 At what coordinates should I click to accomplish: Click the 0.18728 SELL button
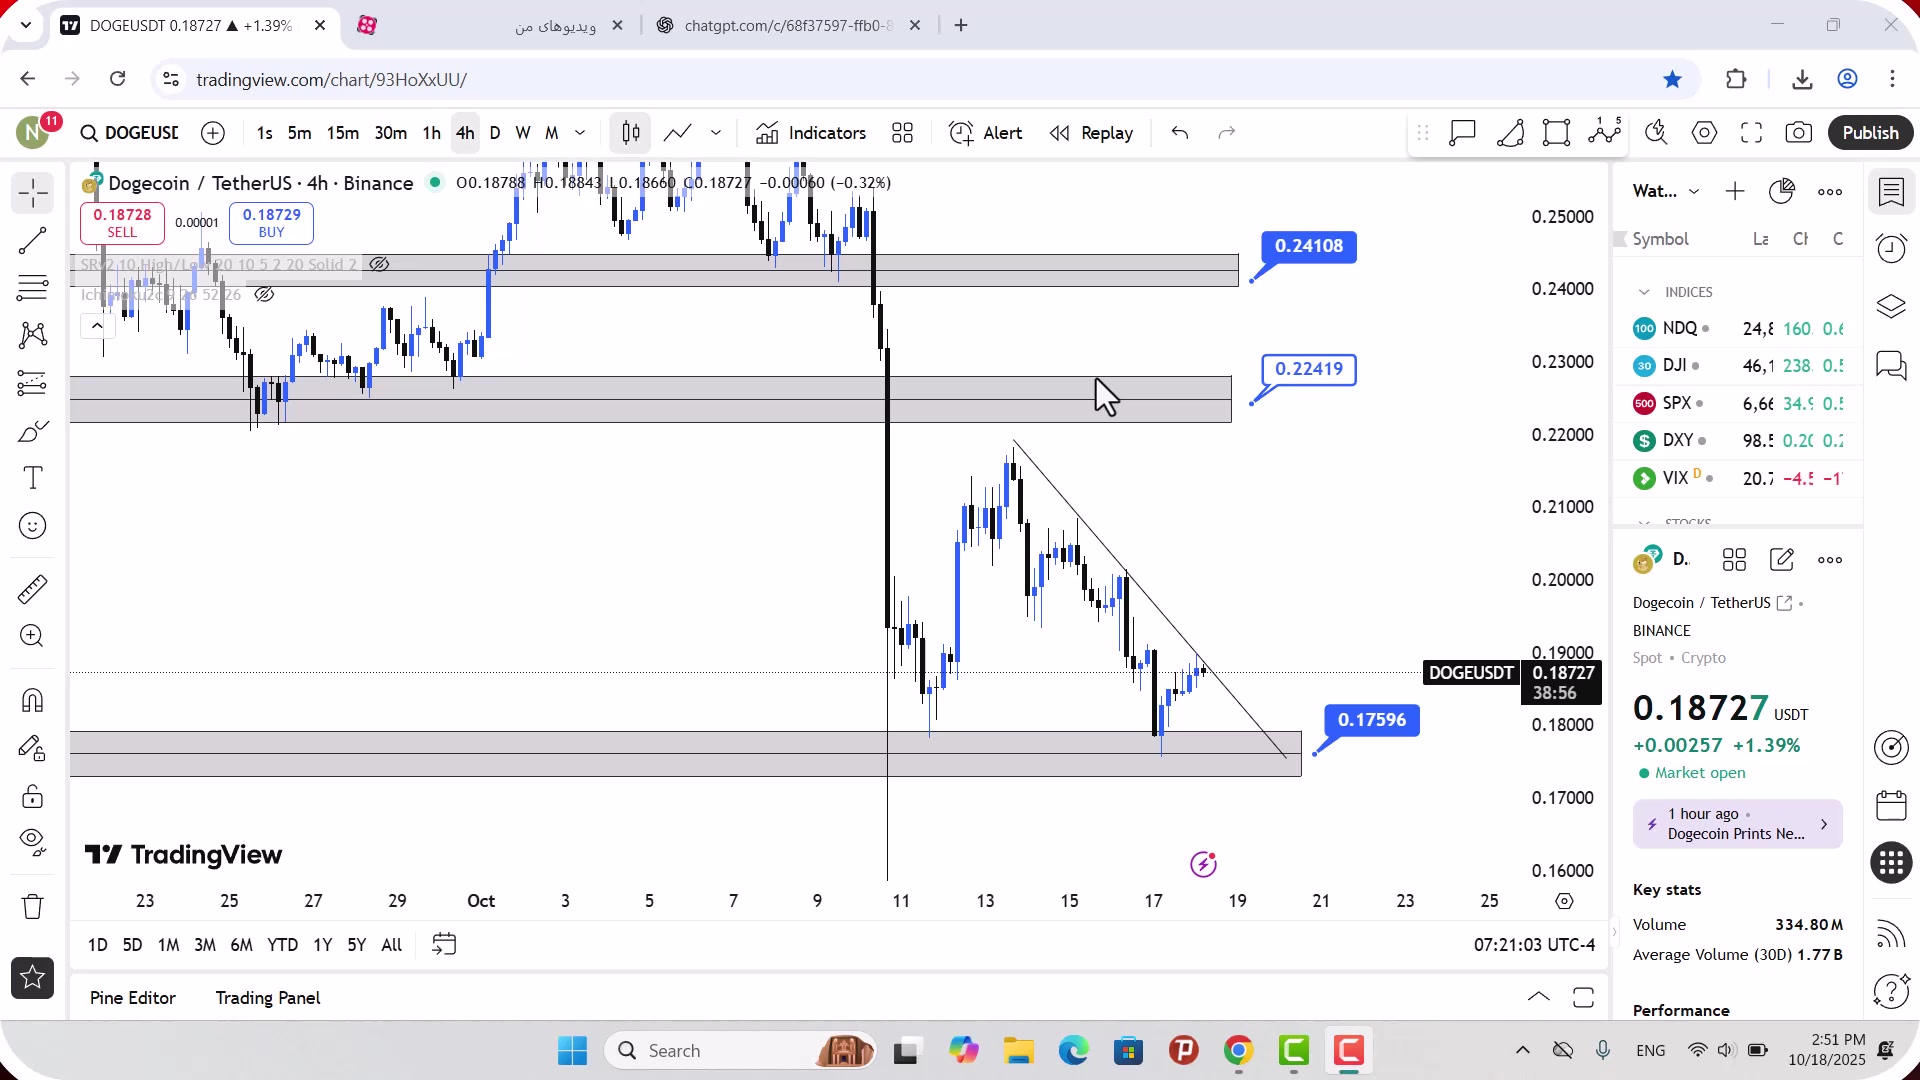coord(122,223)
